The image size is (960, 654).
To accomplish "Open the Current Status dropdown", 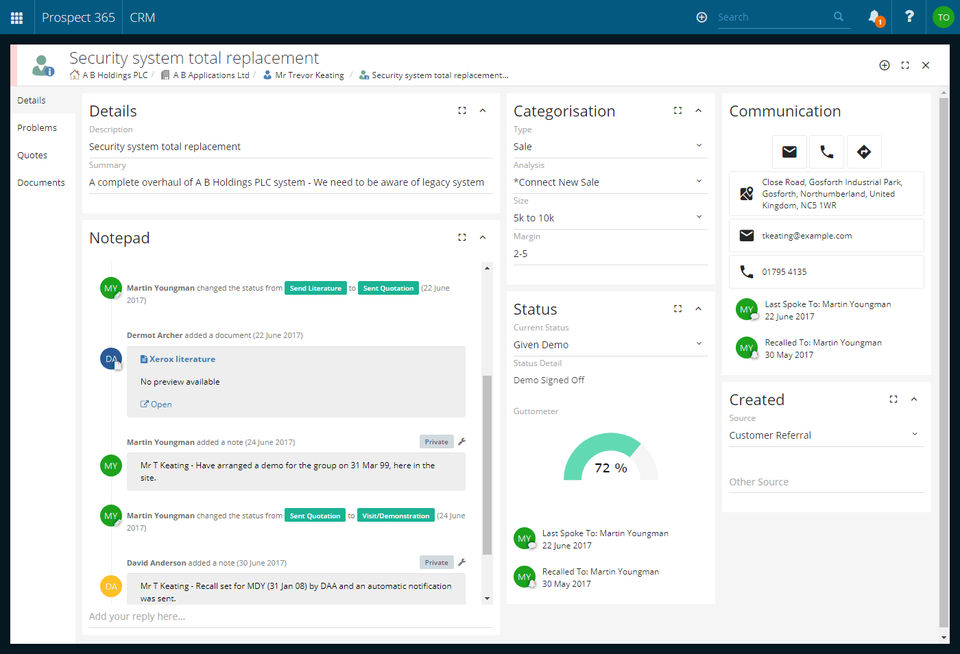I will [610, 345].
